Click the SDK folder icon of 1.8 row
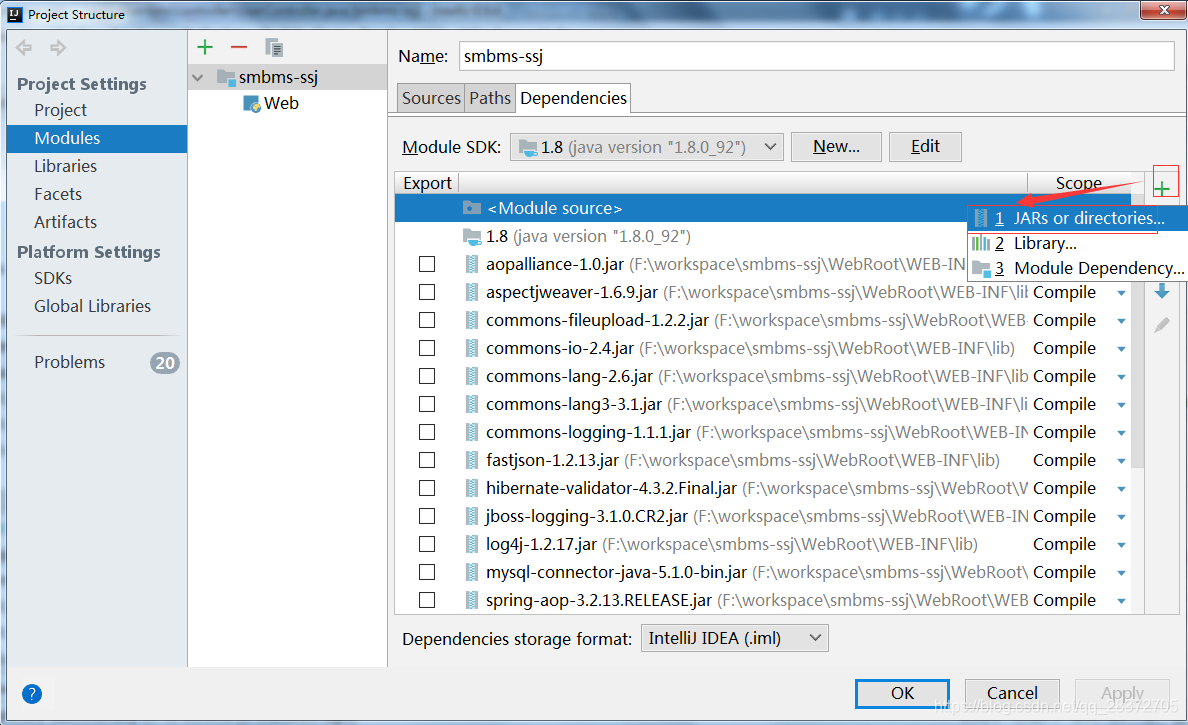 click(472, 236)
